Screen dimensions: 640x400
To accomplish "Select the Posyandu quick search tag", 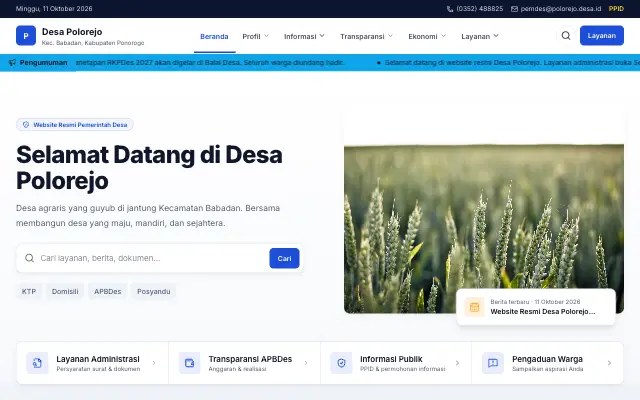I will coord(153,291).
